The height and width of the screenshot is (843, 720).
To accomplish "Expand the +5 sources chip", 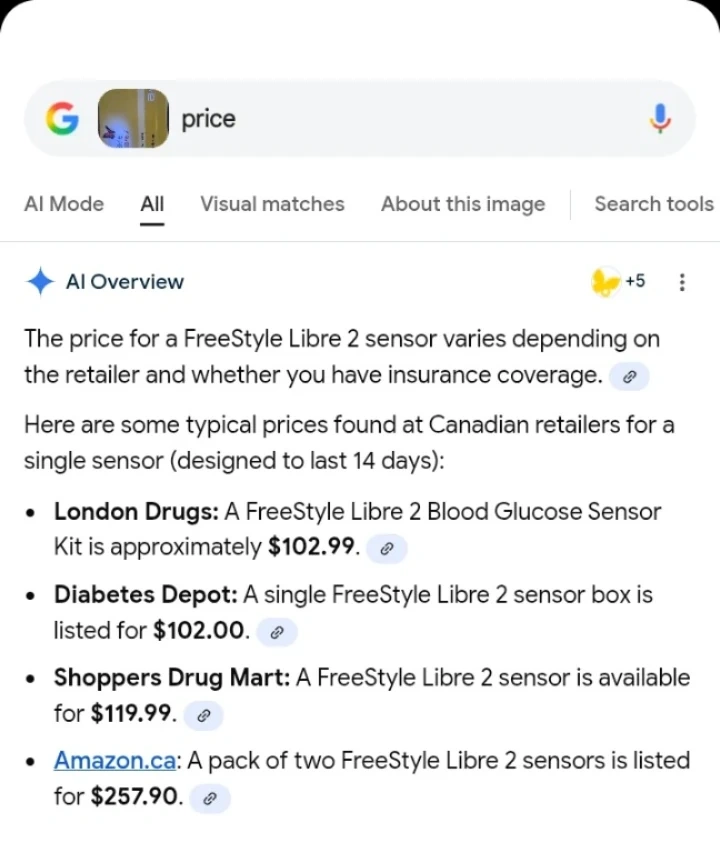I will tap(620, 282).
